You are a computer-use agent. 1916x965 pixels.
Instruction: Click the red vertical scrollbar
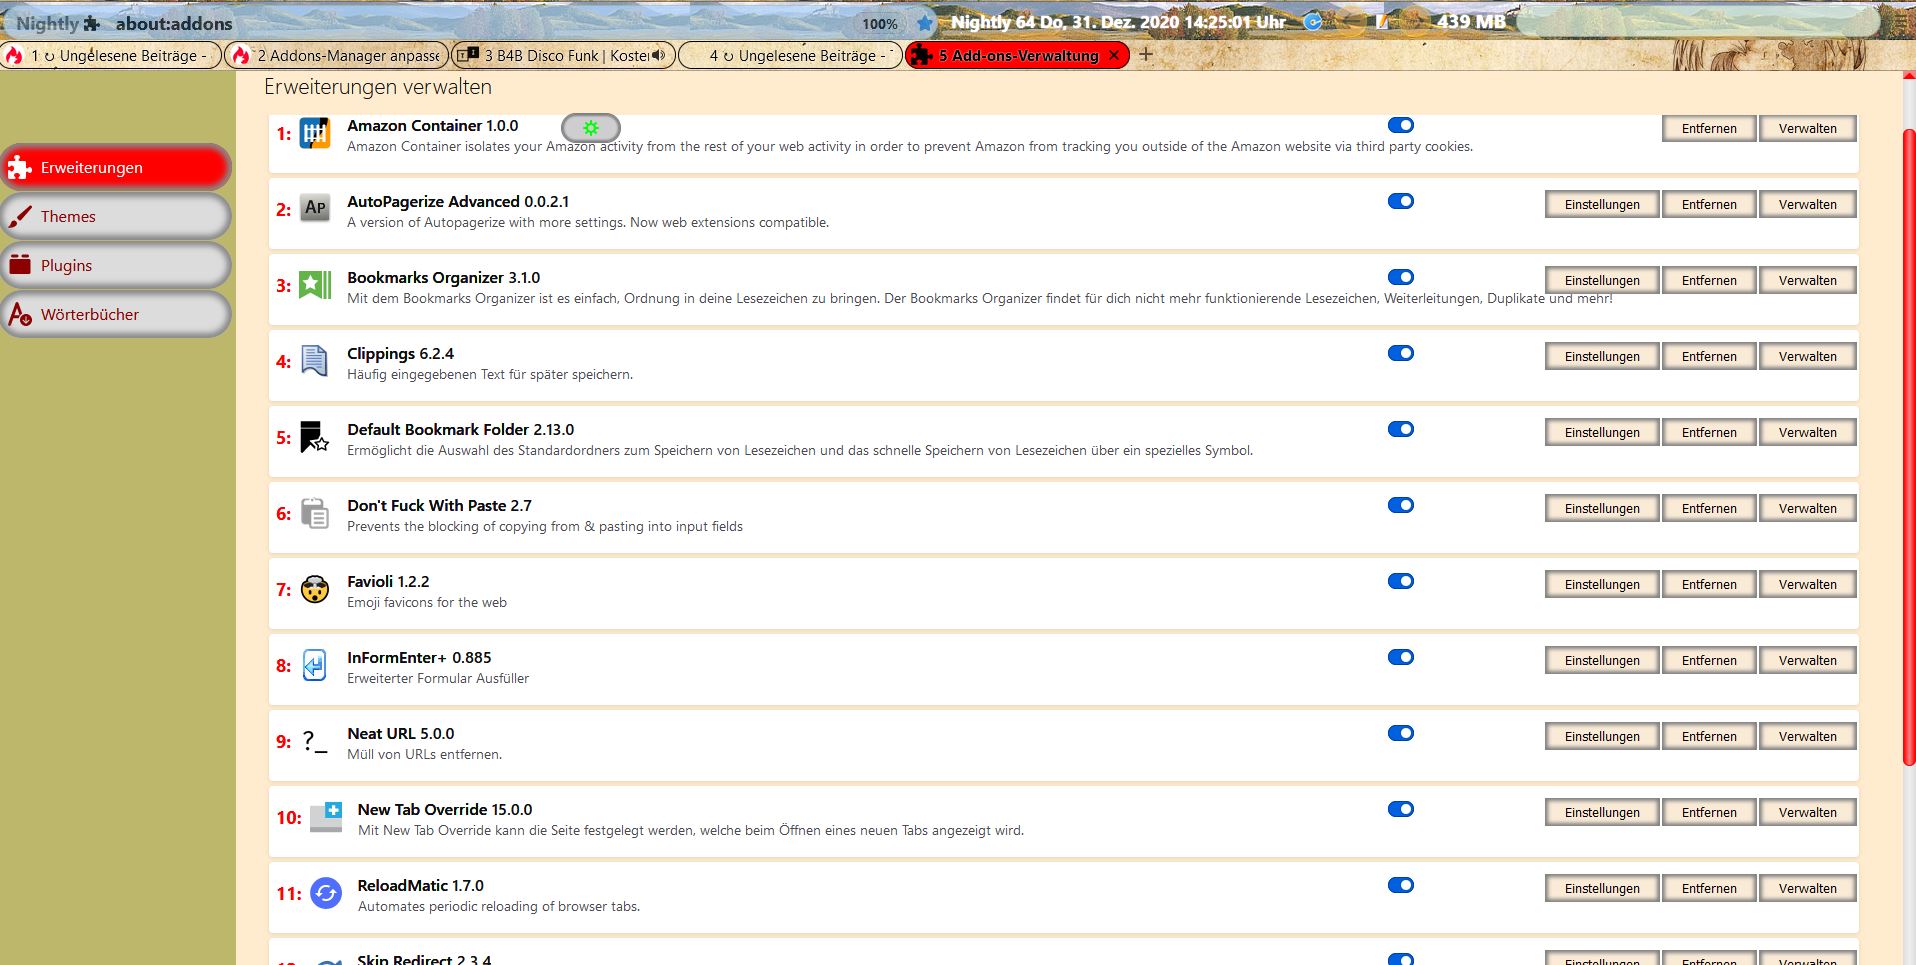click(1908, 445)
